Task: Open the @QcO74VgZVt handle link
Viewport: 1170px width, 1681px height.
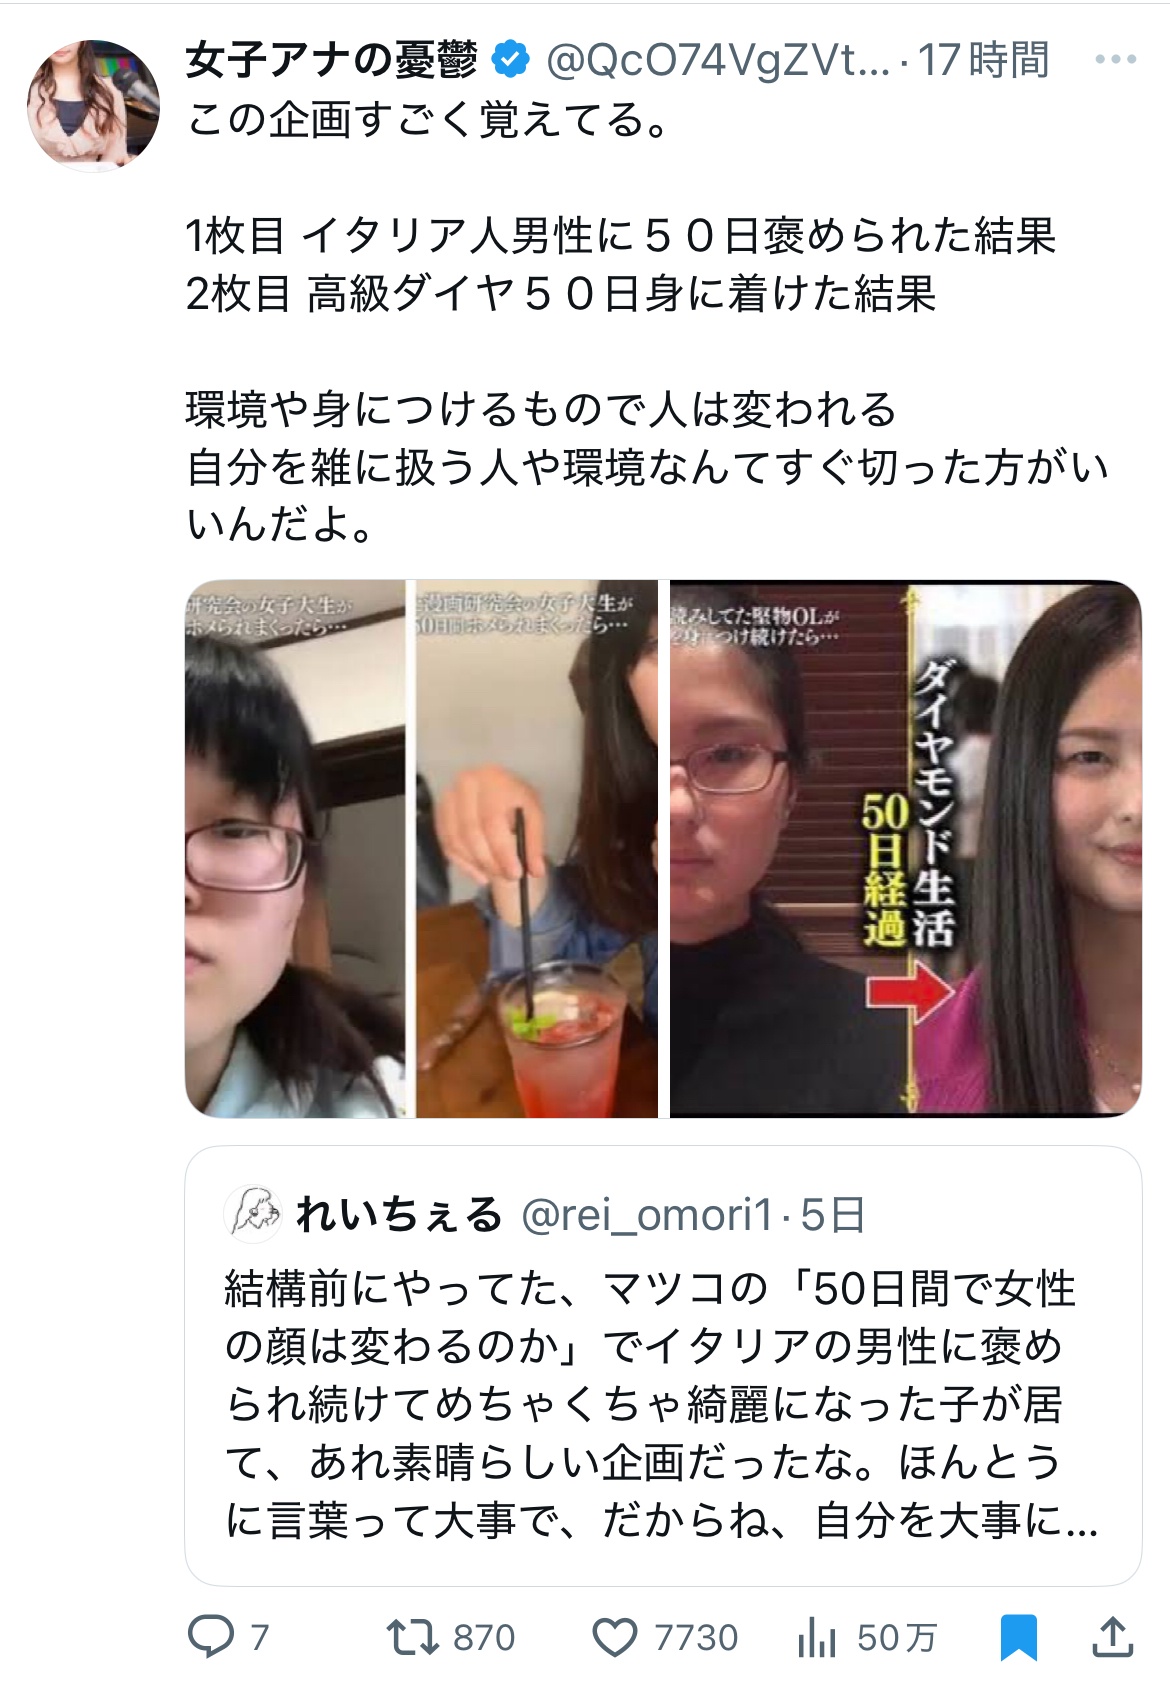Action: (718, 60)
